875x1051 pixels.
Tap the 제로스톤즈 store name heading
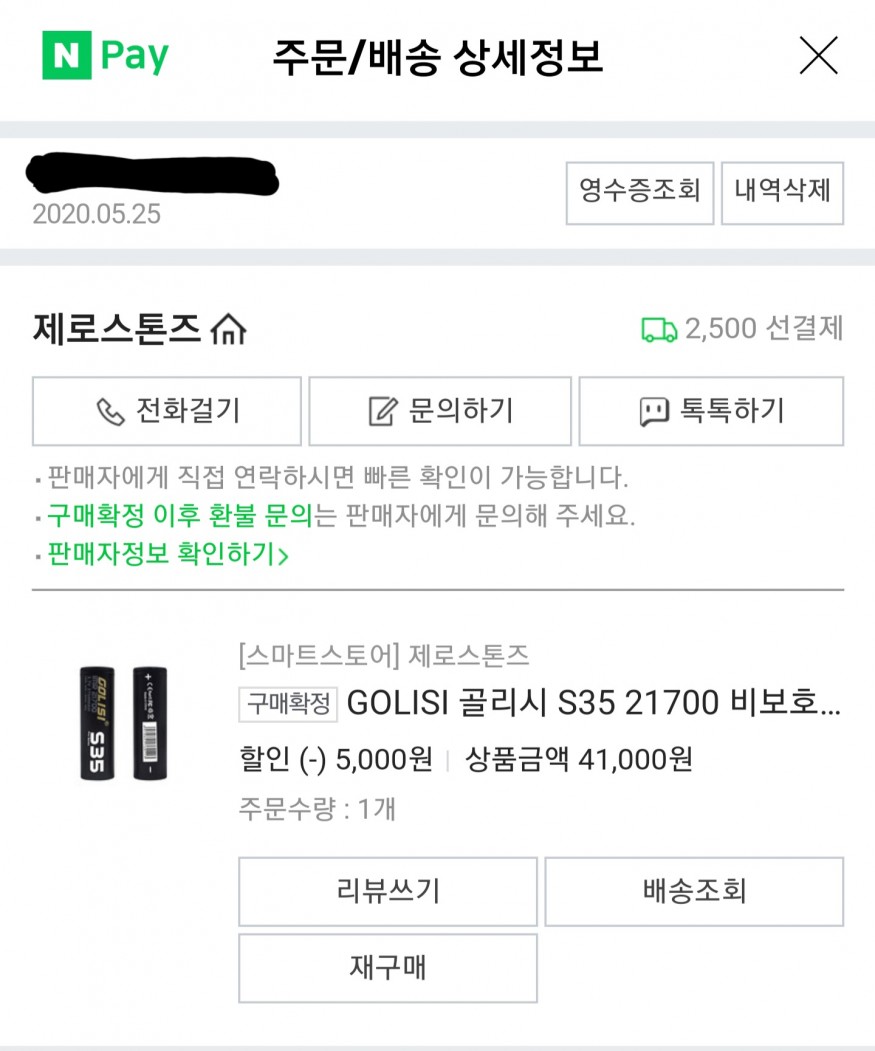[x=116, y=328]
